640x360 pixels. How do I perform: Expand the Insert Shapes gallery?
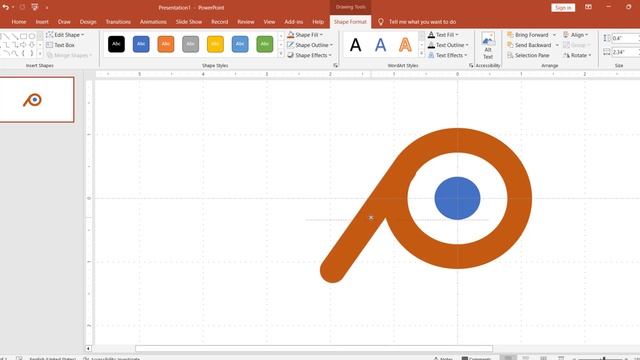click(x=40, y=53)
